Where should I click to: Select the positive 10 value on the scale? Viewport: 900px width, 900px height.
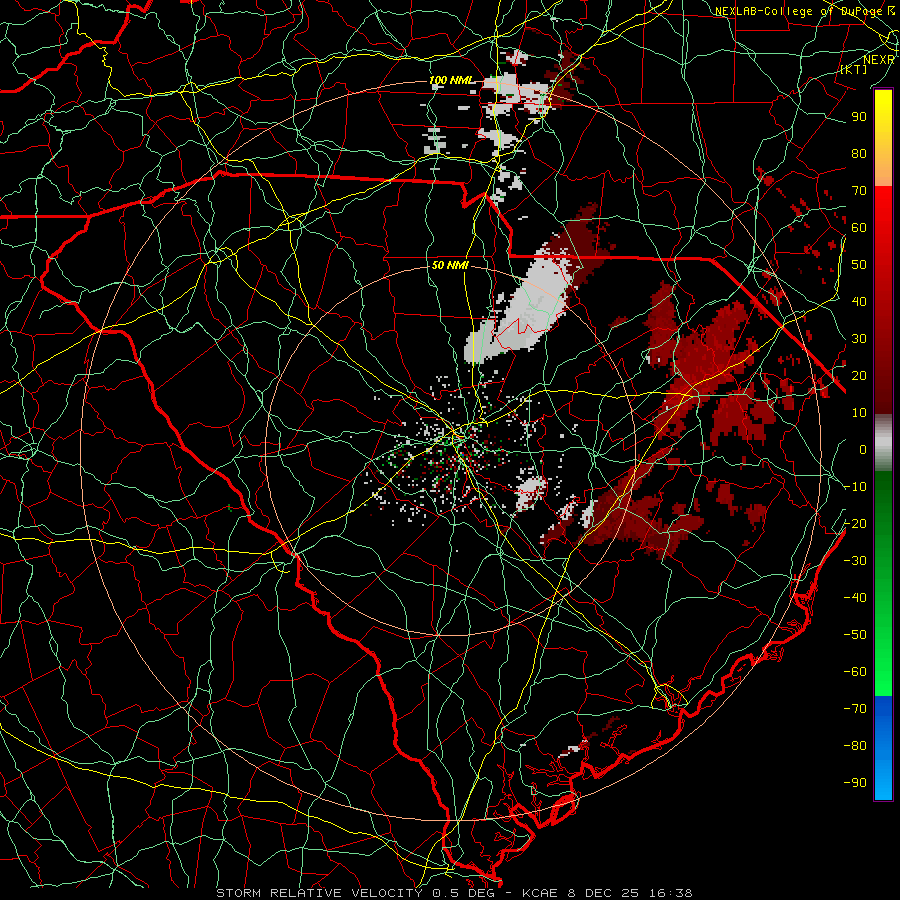point(859,413)
